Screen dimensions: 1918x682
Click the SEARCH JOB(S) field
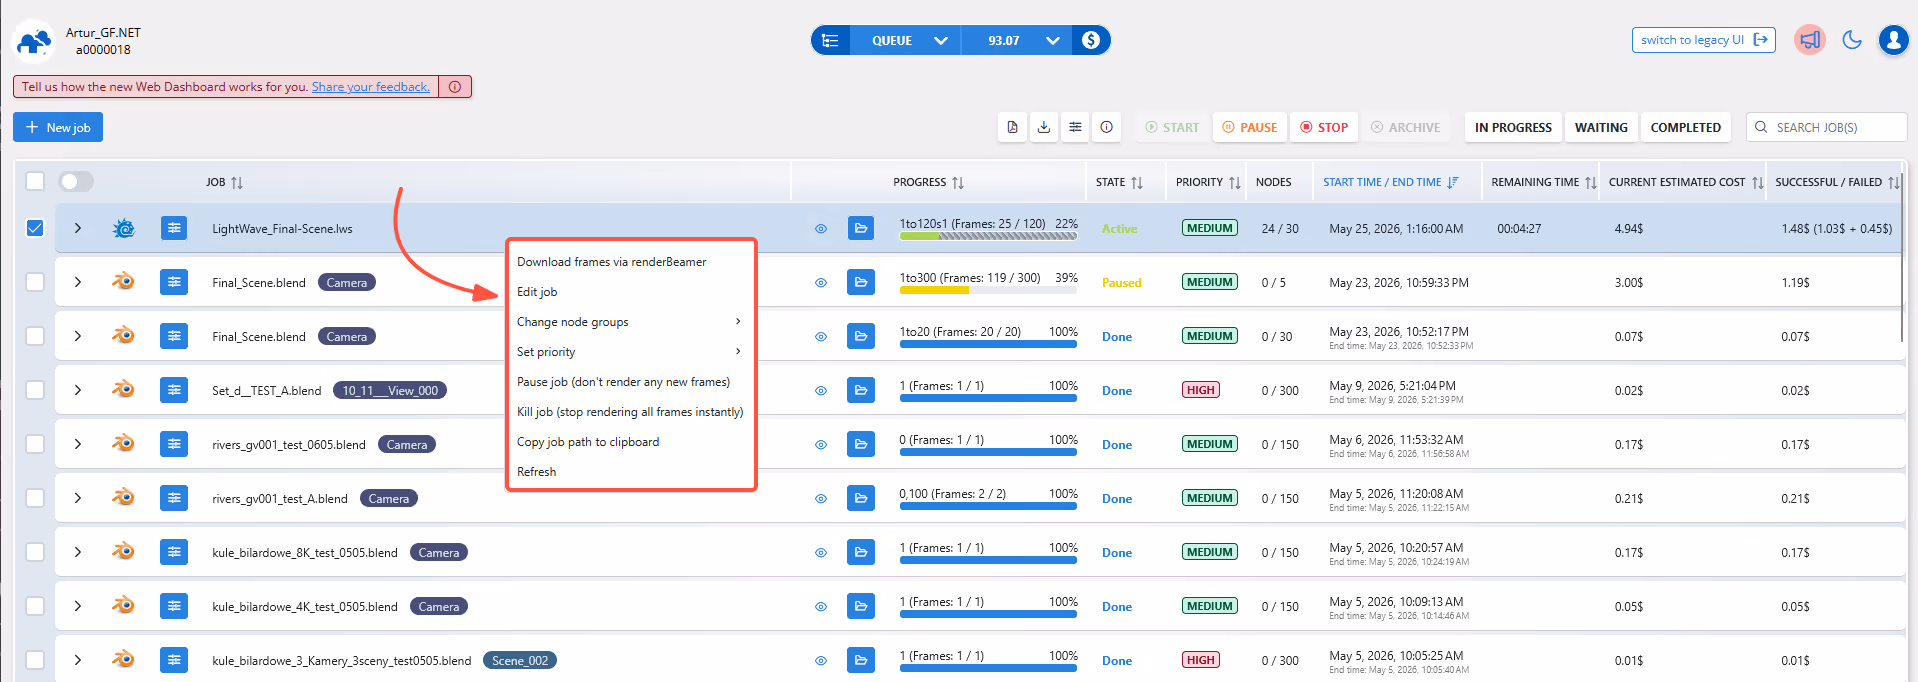(x=1826, y=127)
